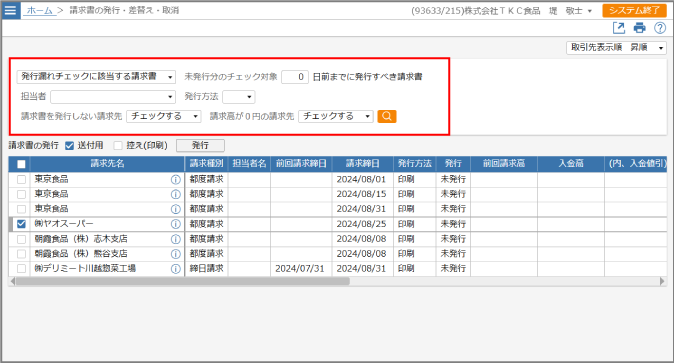Toggle select-all checkbox in table header
674x363 pixels.
(x=21, y=164)
